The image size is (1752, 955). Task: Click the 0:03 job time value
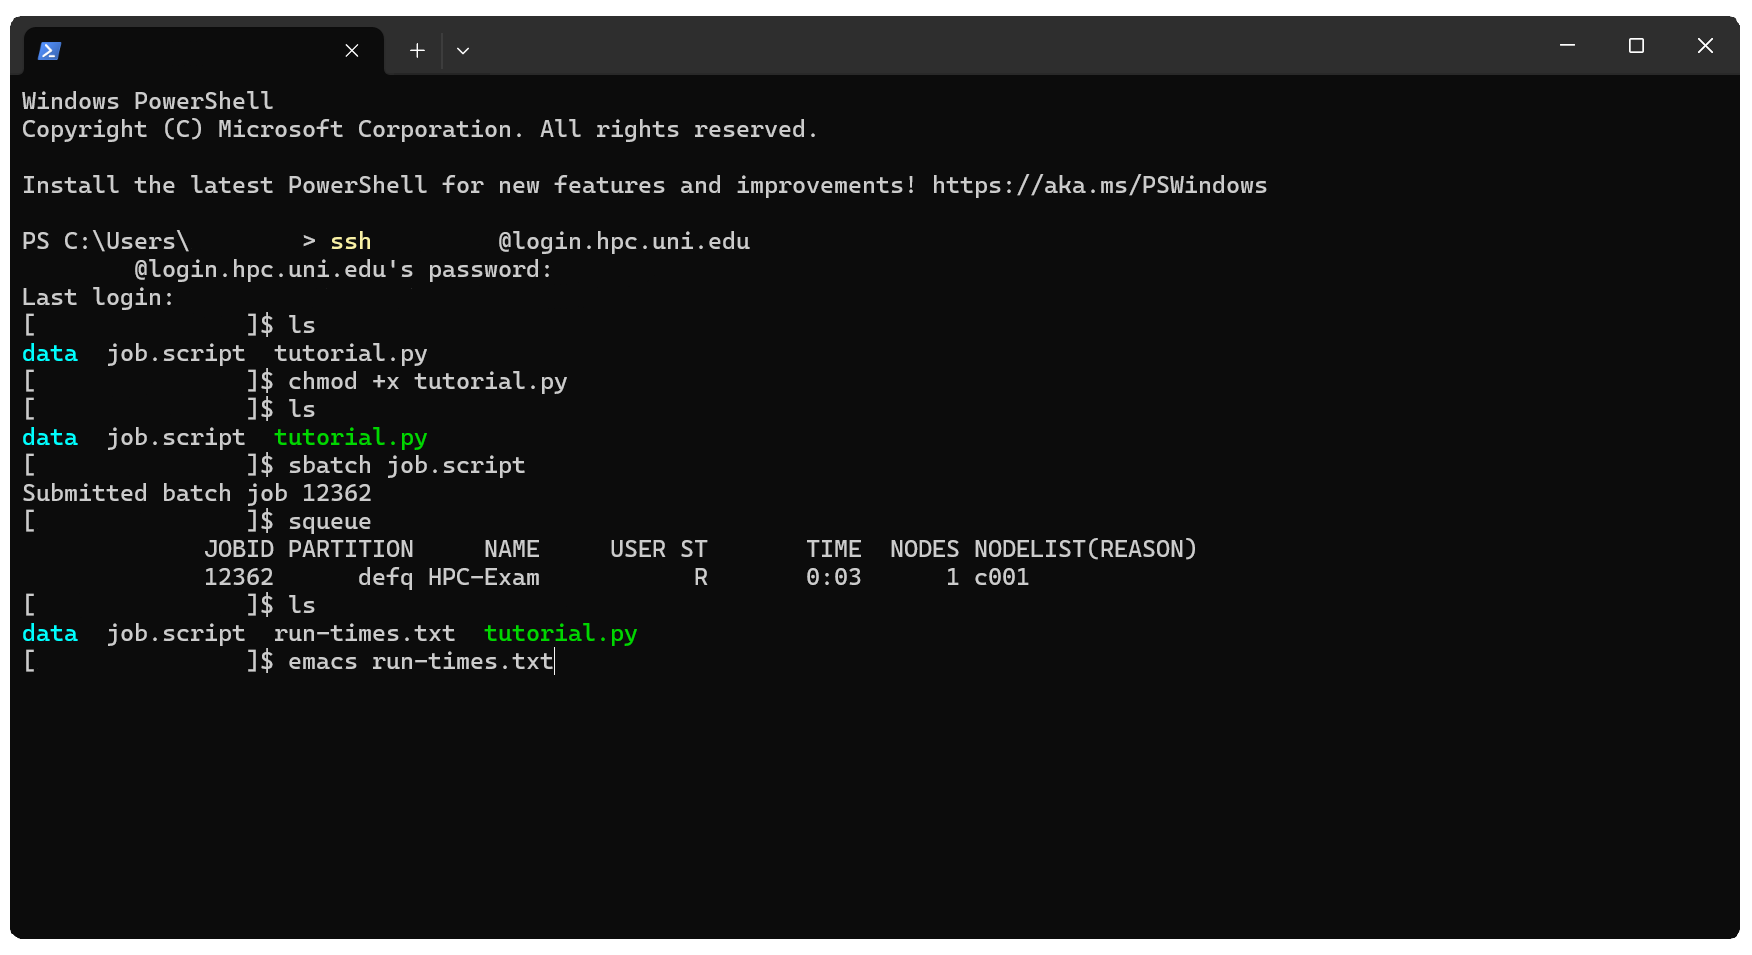(833, 578)
